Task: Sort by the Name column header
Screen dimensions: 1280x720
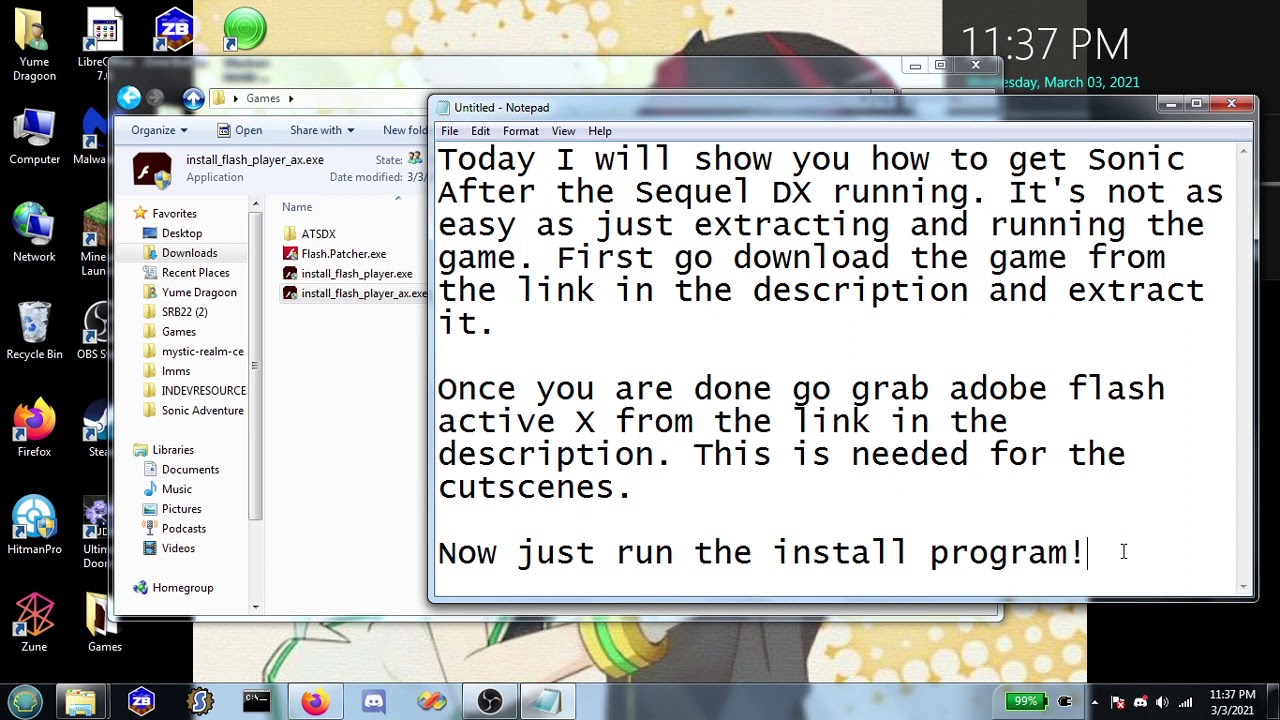Action: click(297, 207)
